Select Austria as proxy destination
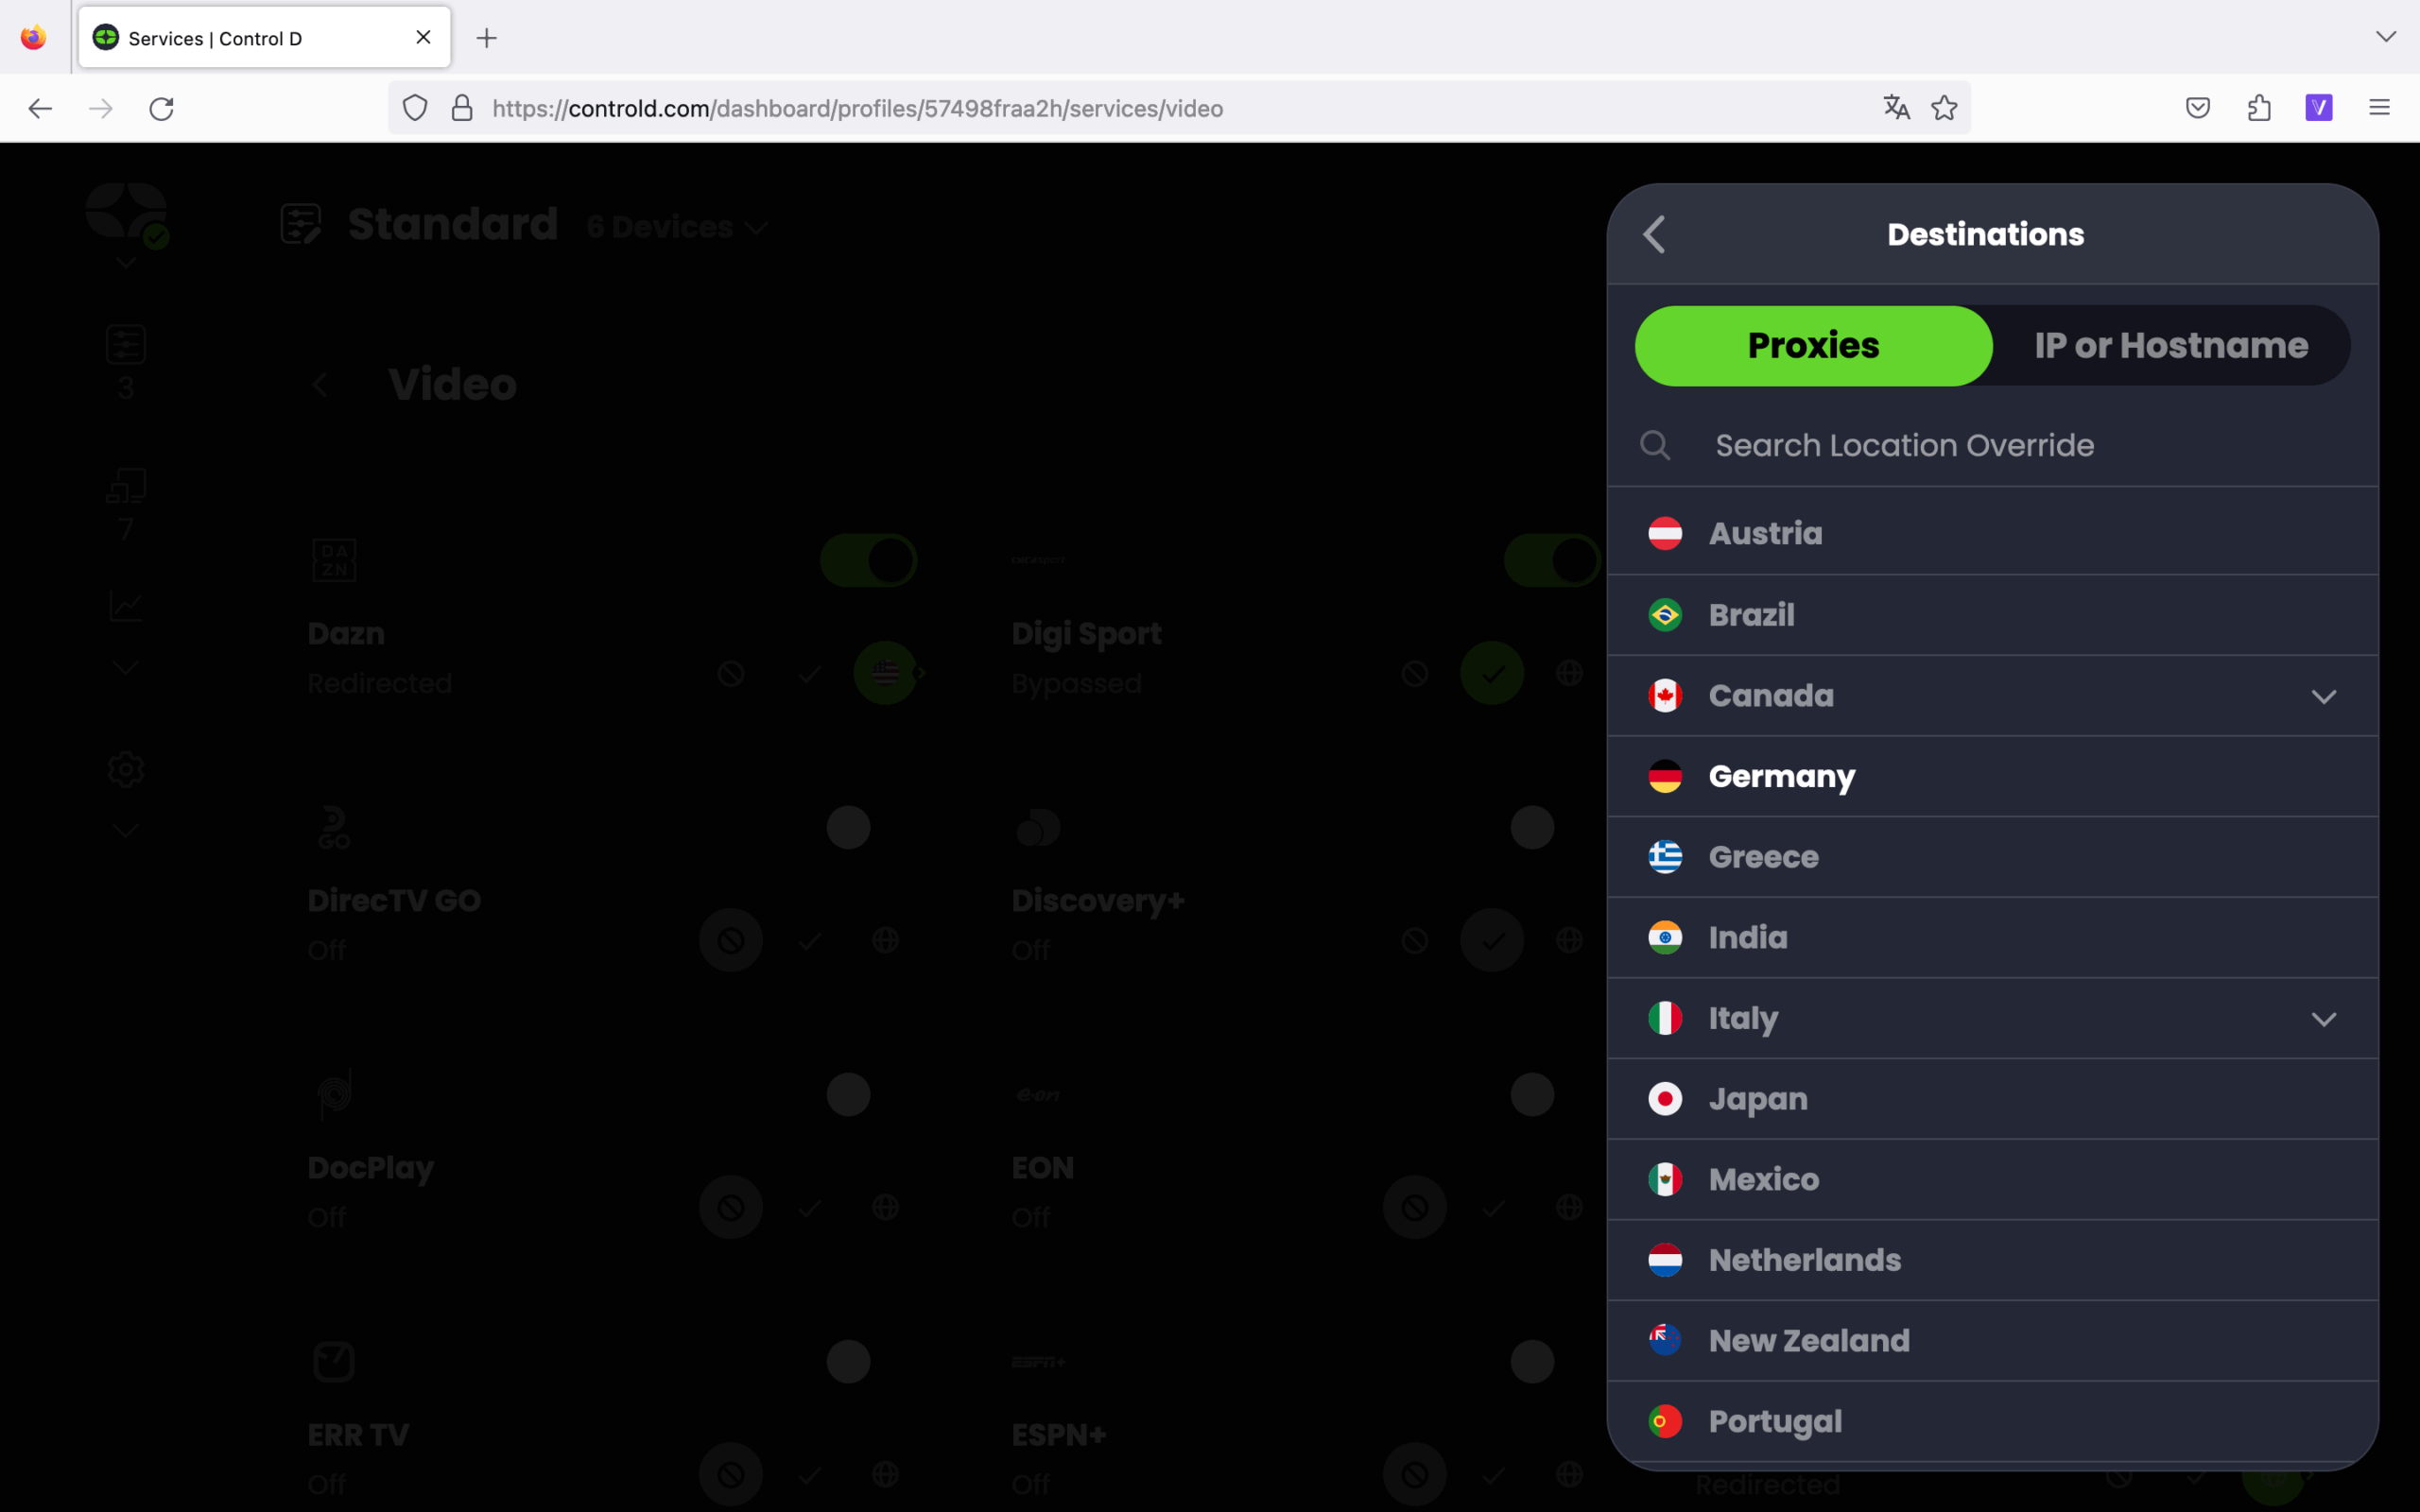 point(1765,531)
